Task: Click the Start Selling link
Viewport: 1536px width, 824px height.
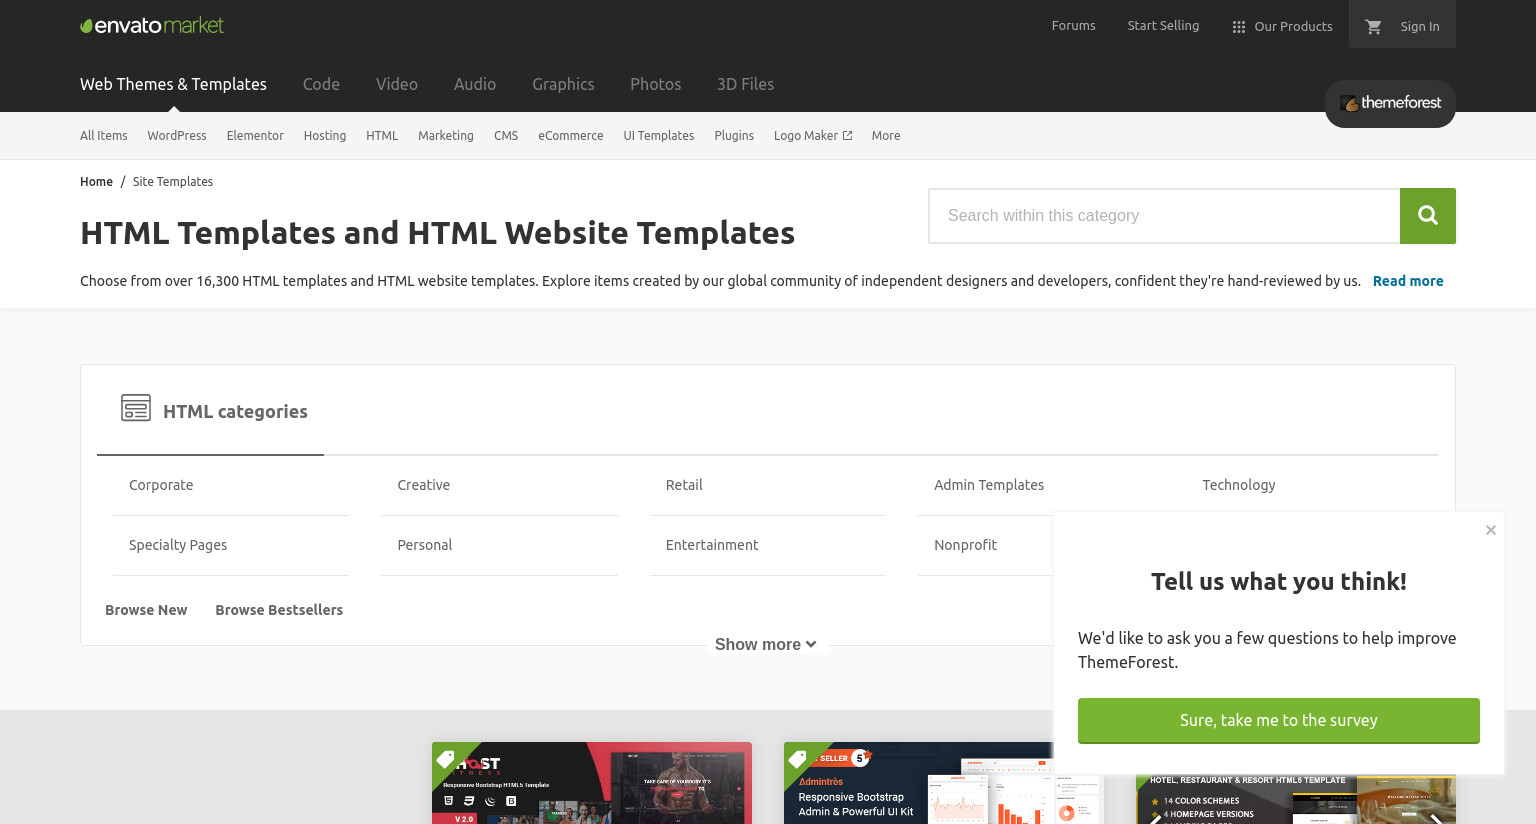Action: click(x=1163, y=26)
